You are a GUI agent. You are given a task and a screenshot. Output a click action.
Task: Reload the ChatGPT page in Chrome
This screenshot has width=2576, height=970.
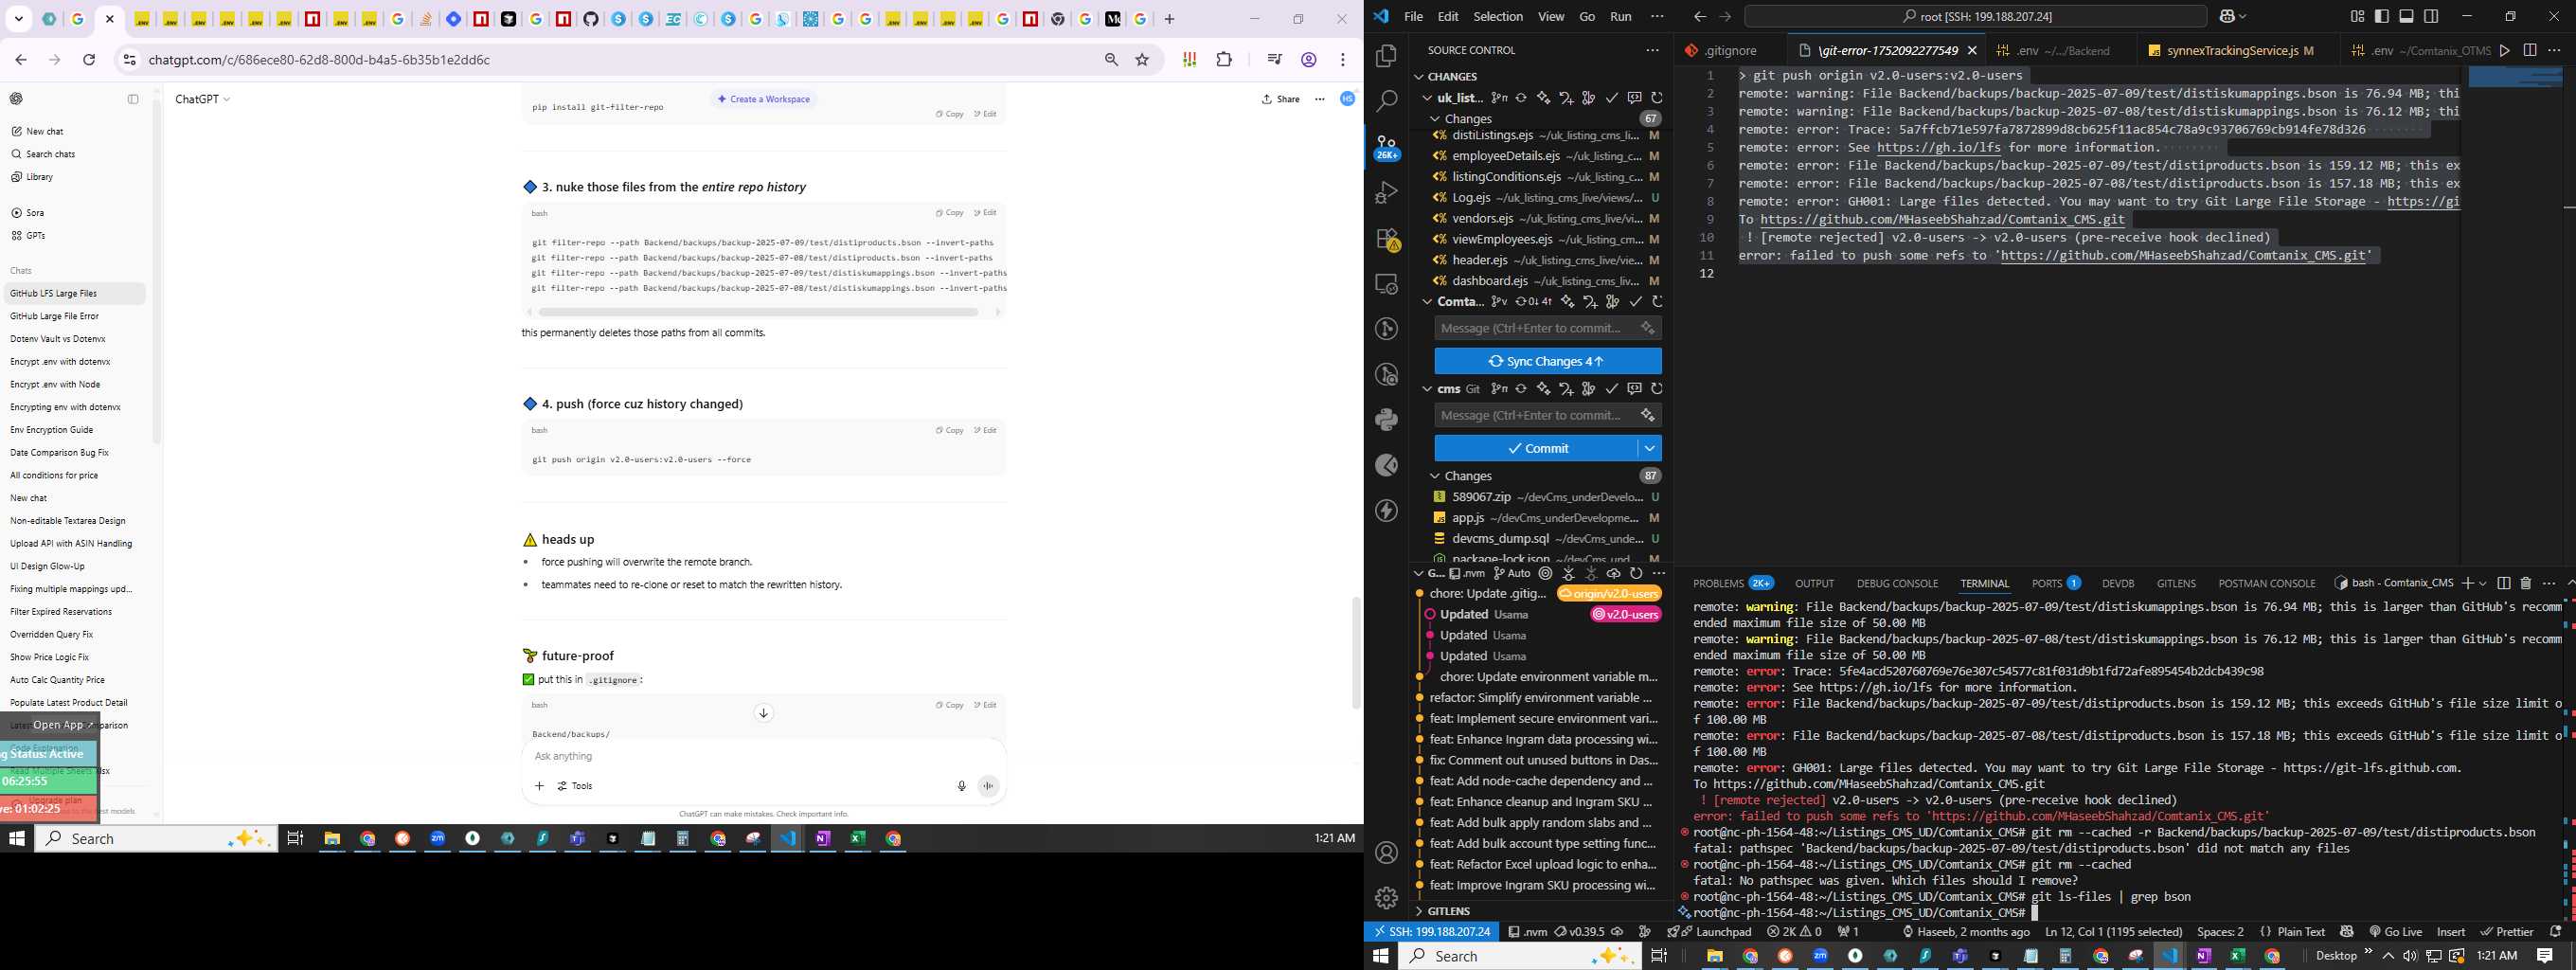[x=89, y=60]
